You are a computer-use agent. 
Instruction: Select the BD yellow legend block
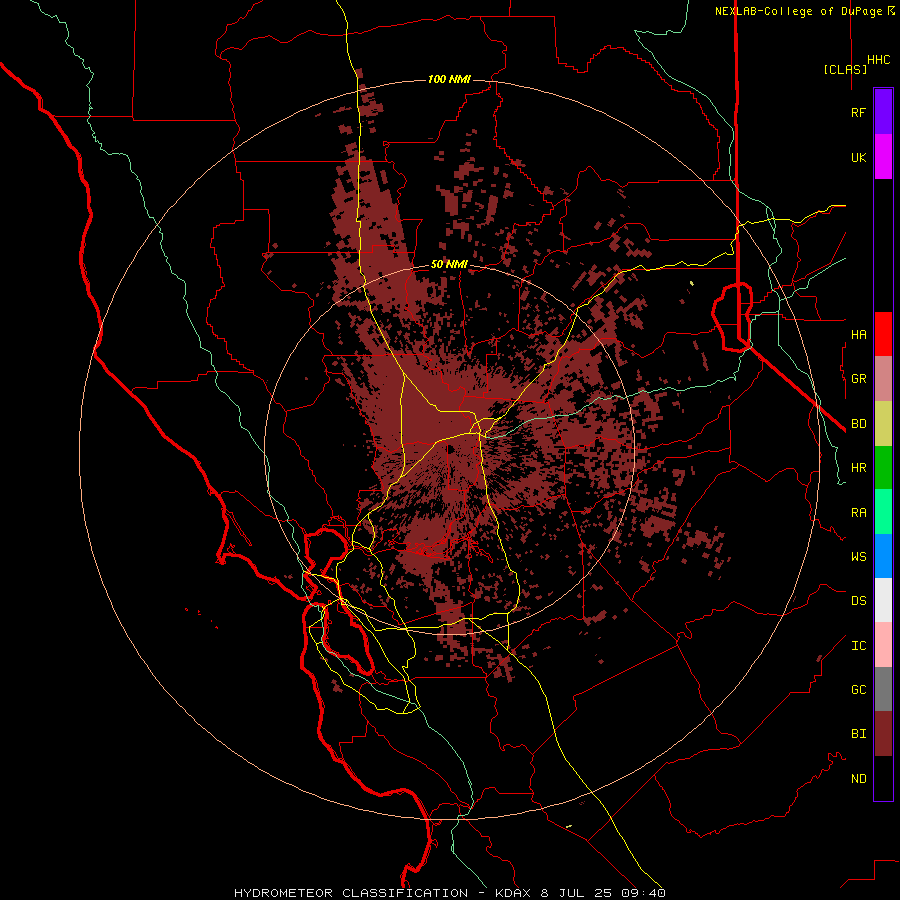pyautogui.click(x=883, y=424)
